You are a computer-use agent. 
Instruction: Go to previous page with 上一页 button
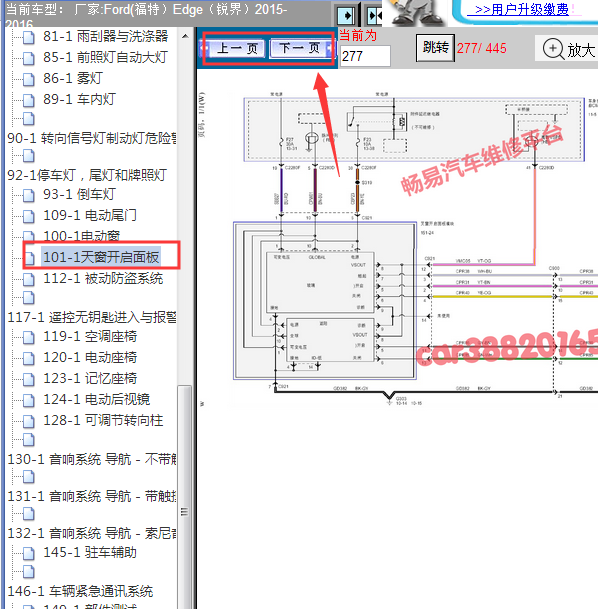(235, 49)
